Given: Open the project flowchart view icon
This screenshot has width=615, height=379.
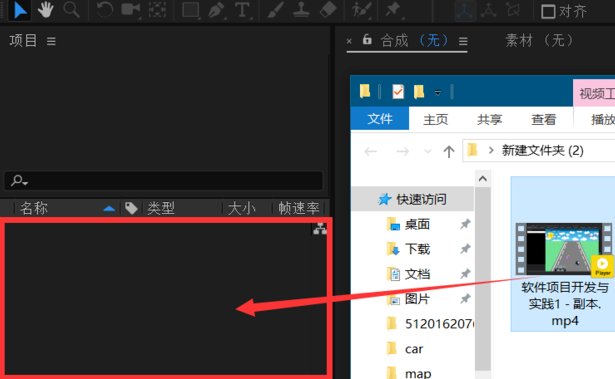Looking at the screenshot, I should click(x=320, y=229).
